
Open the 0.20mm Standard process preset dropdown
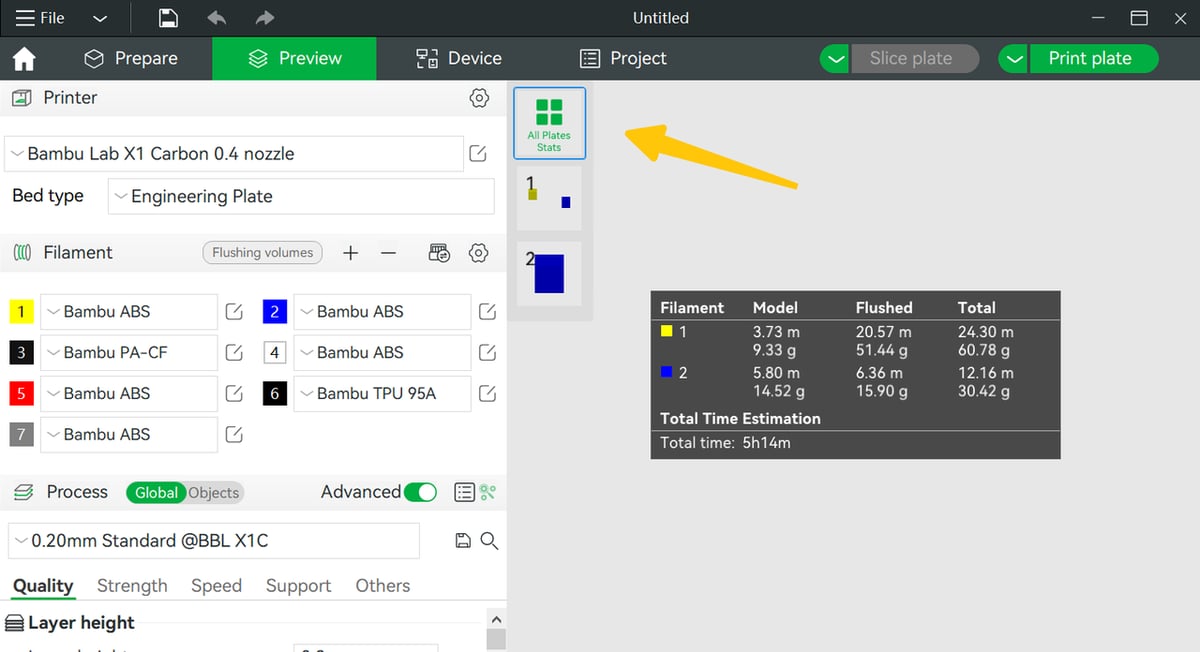point(213,541)
